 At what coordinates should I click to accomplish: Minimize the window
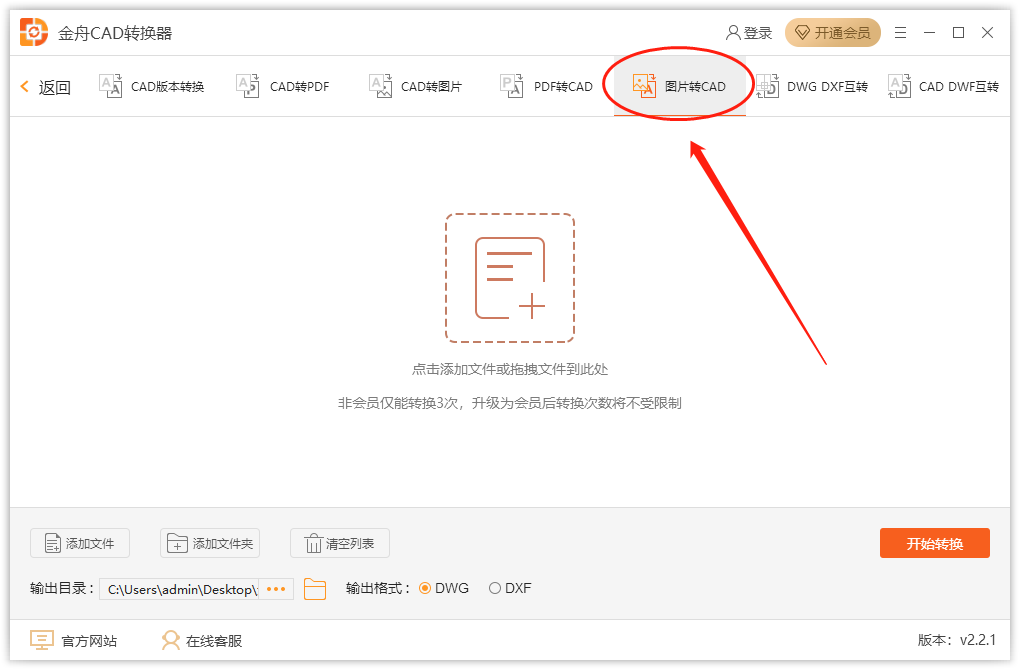click(x=930, y=33)
